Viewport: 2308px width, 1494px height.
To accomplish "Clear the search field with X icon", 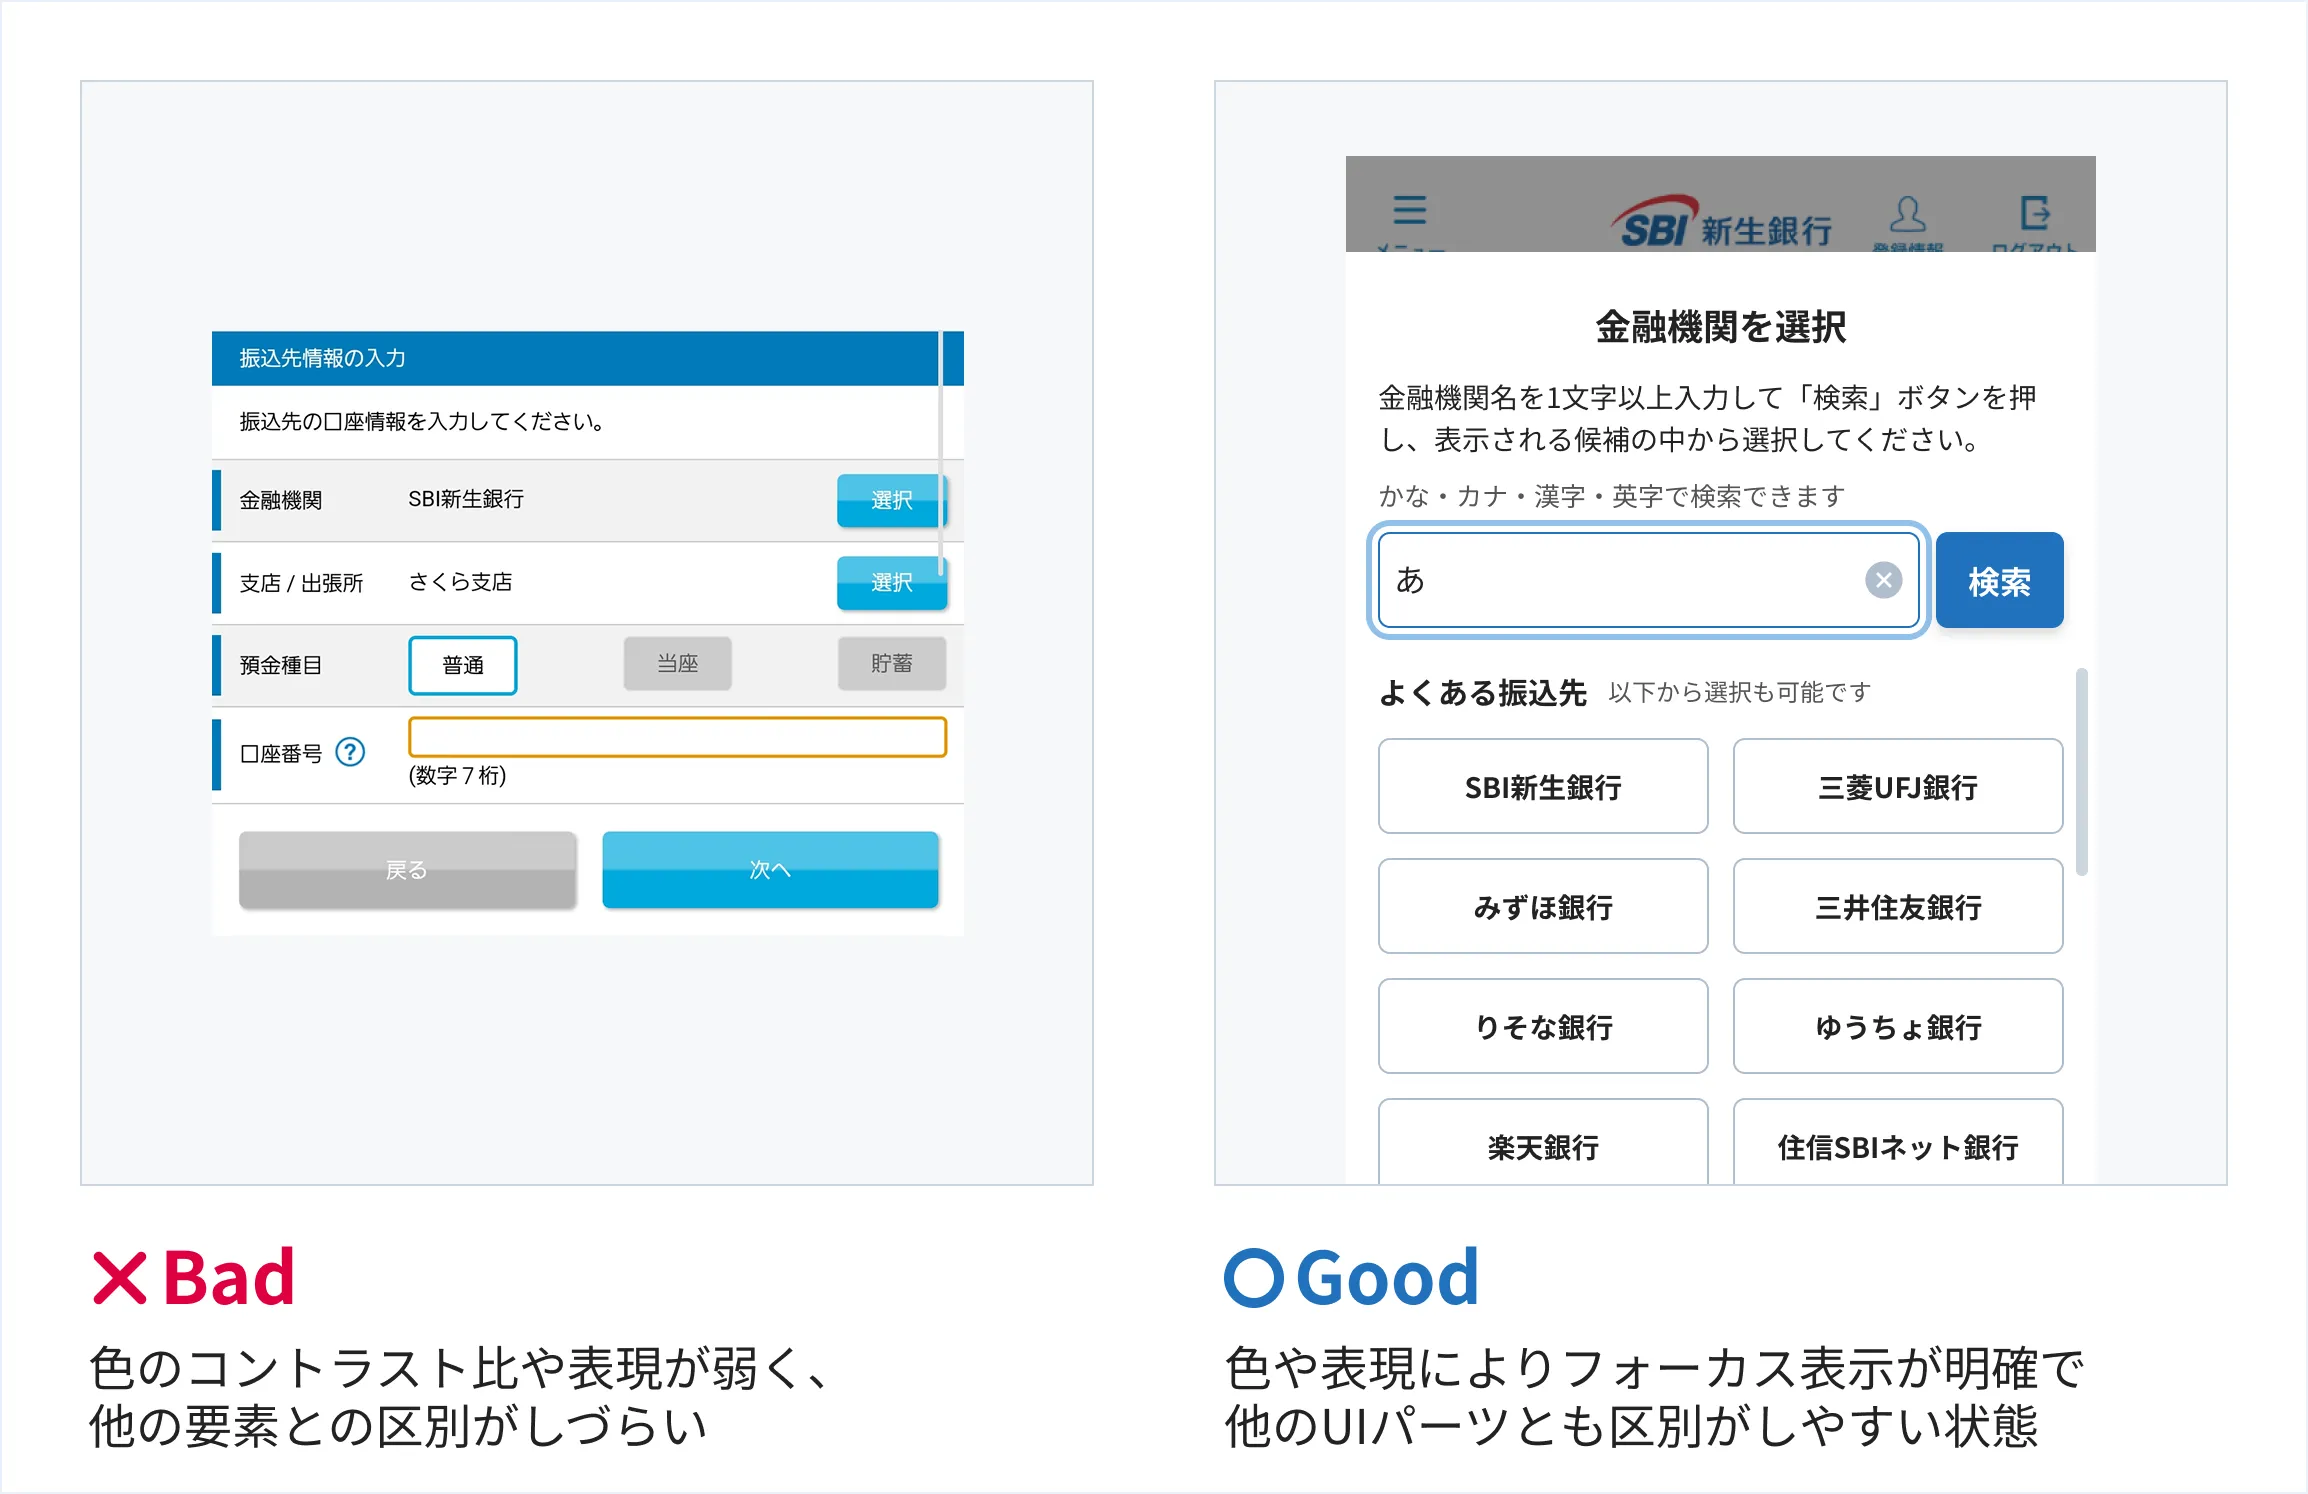I will (x=1883, y=580).
